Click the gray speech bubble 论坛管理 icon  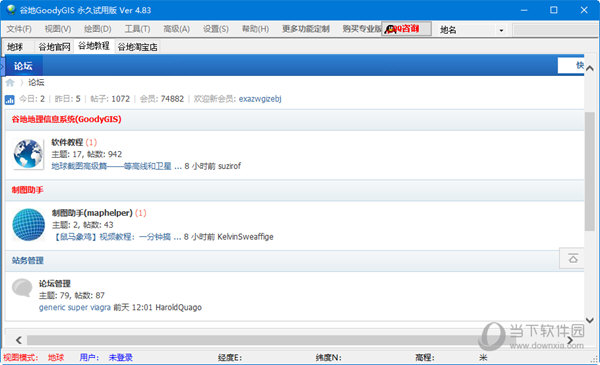[22, 288]
